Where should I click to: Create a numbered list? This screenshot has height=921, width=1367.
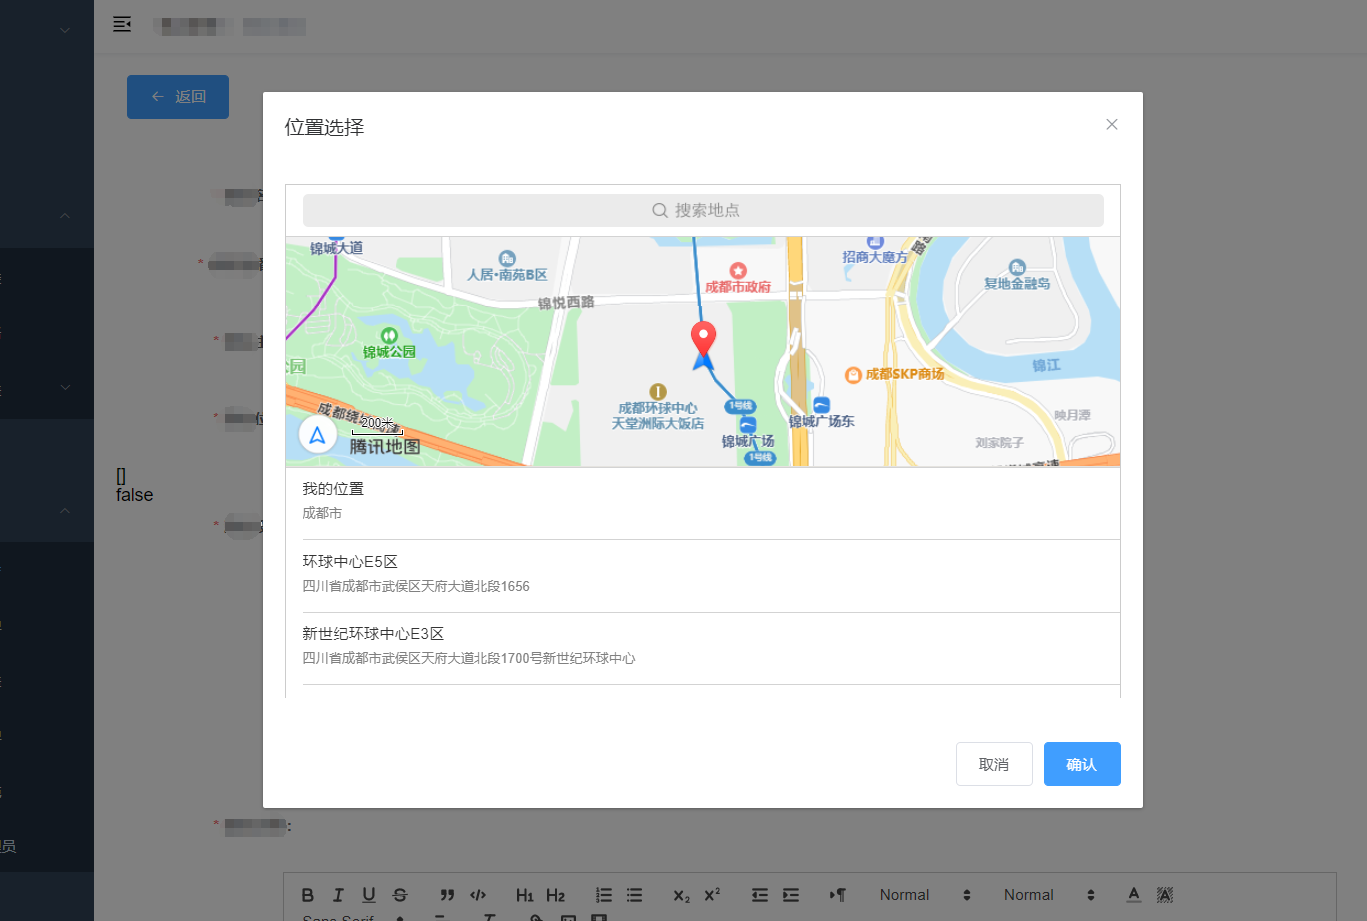(603, 894)
